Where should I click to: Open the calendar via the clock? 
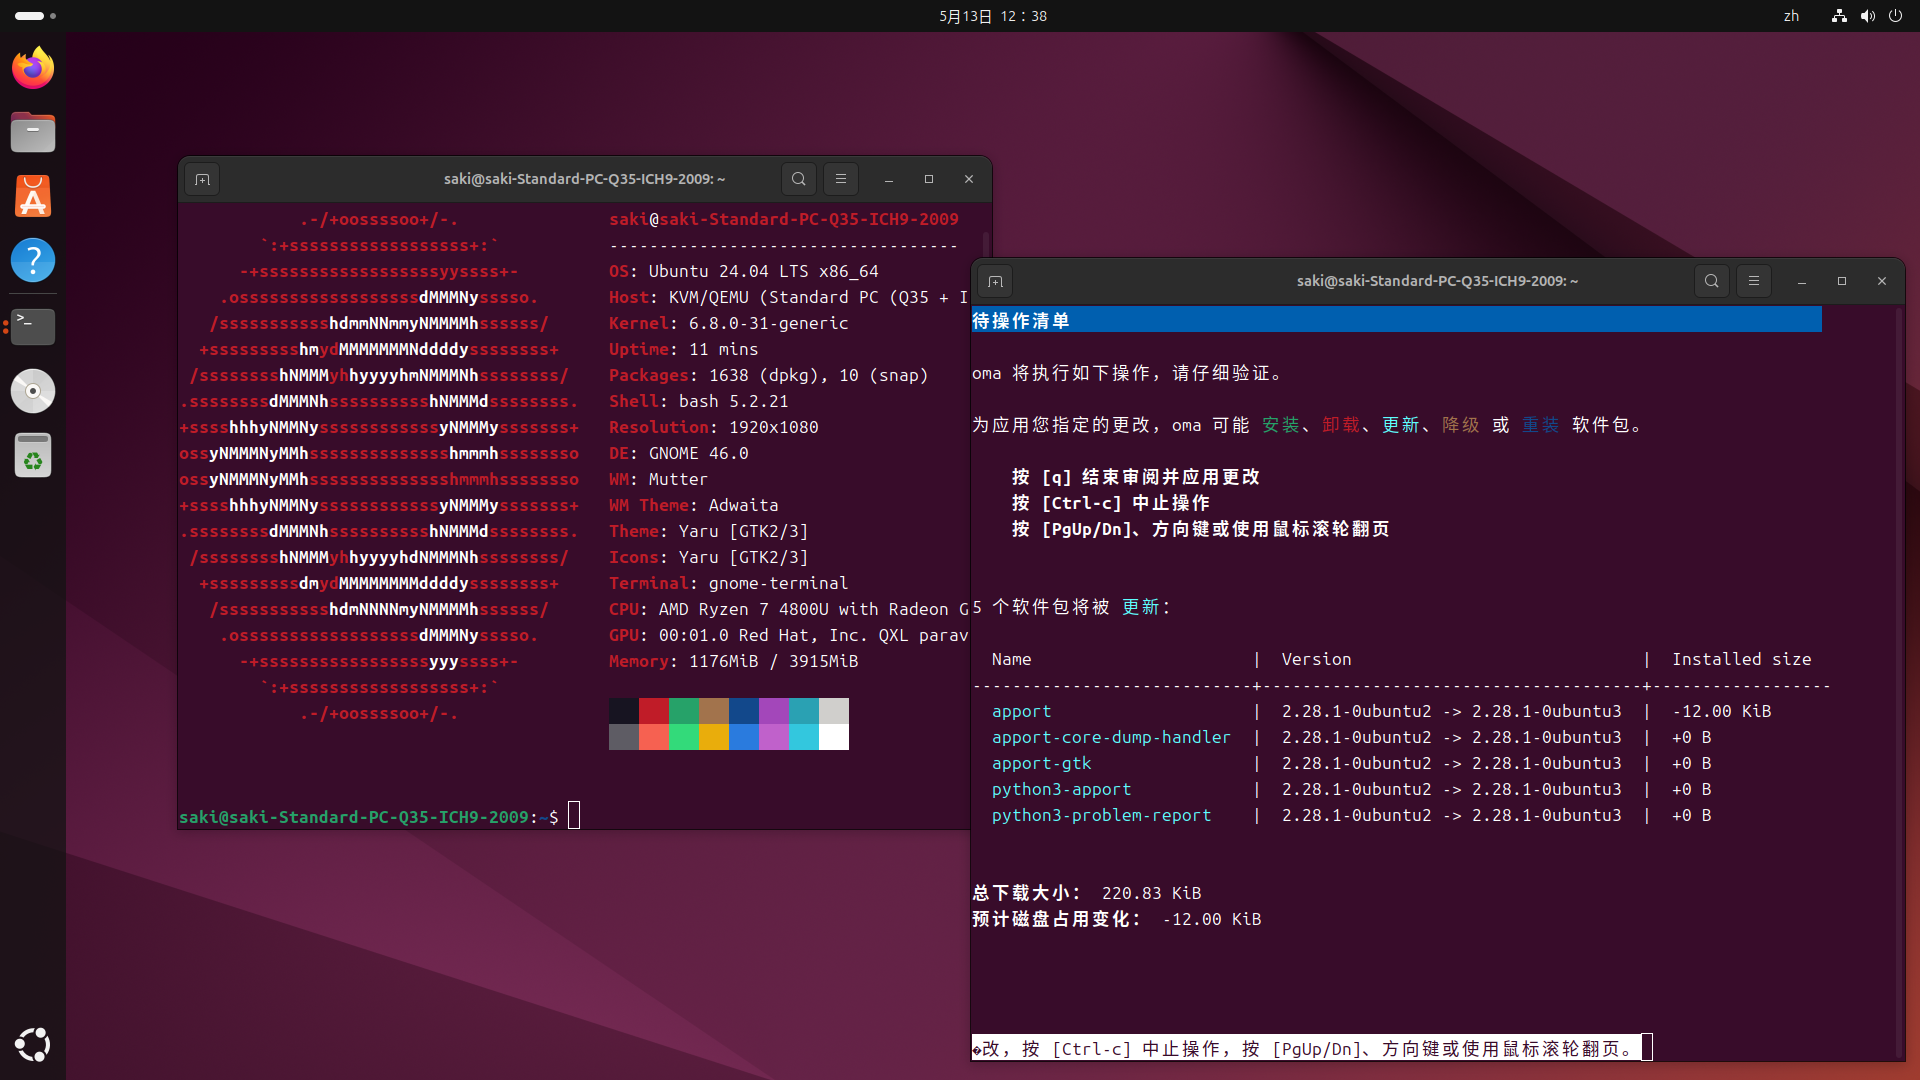(991, 16)
